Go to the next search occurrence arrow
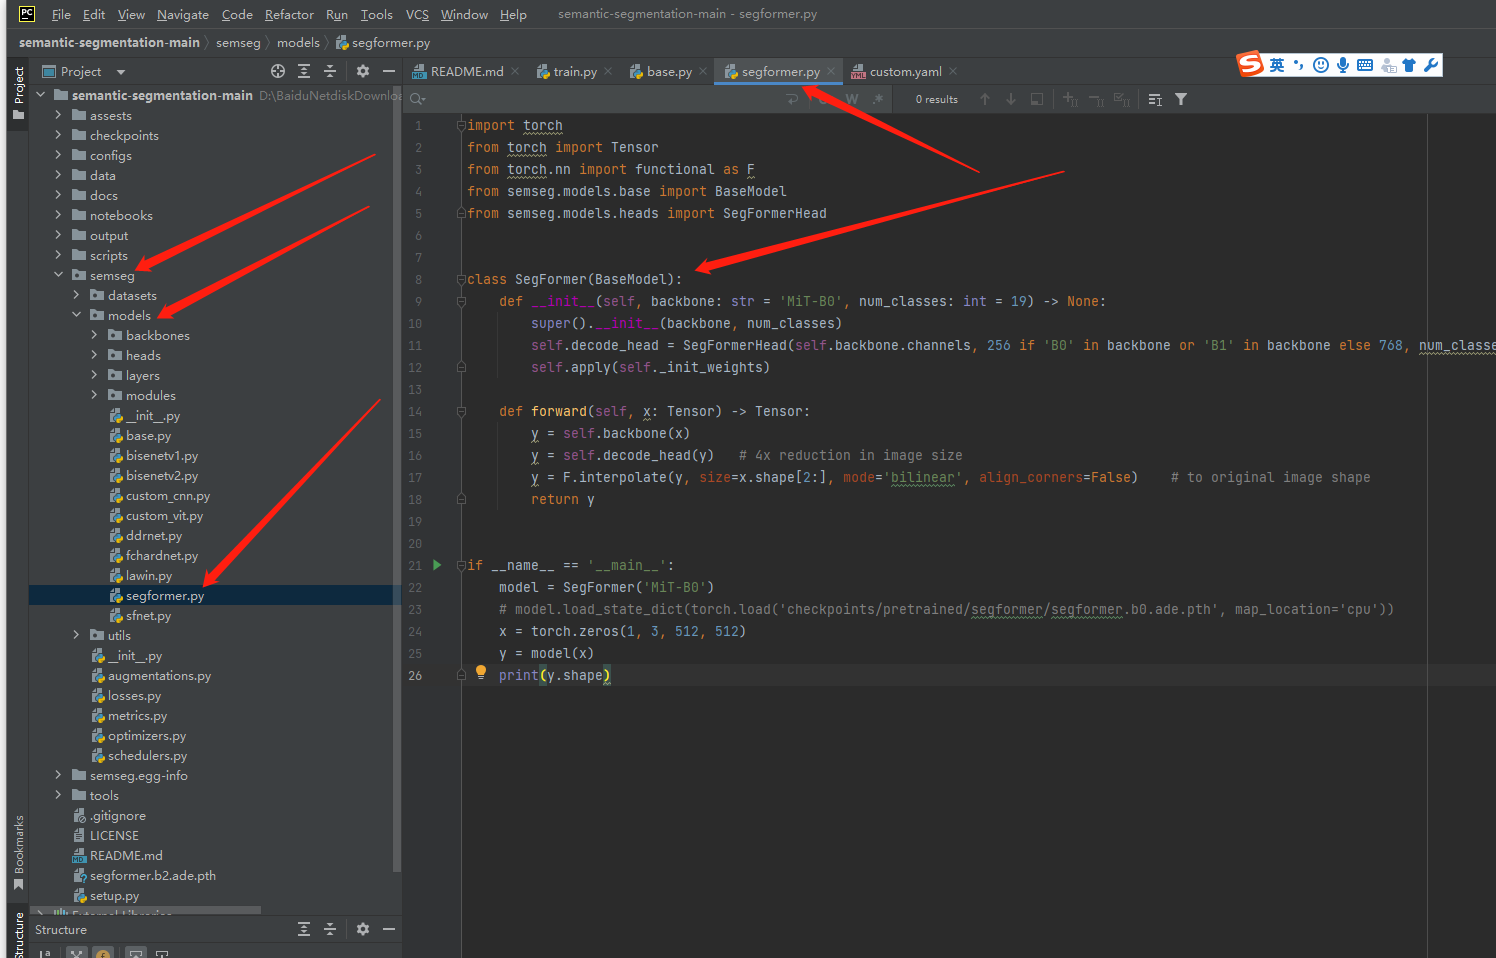 (x=1011, y=99)
